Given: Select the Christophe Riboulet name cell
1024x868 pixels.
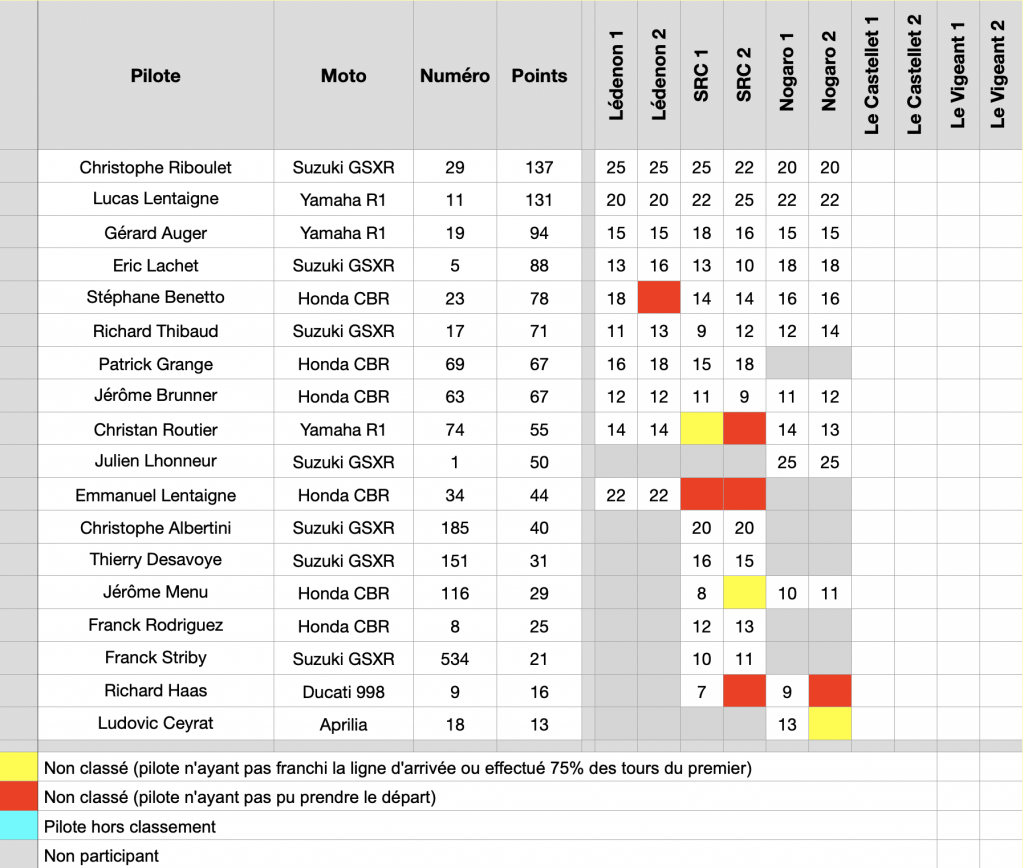Looking at the screenshot, I should coord(155,167).
